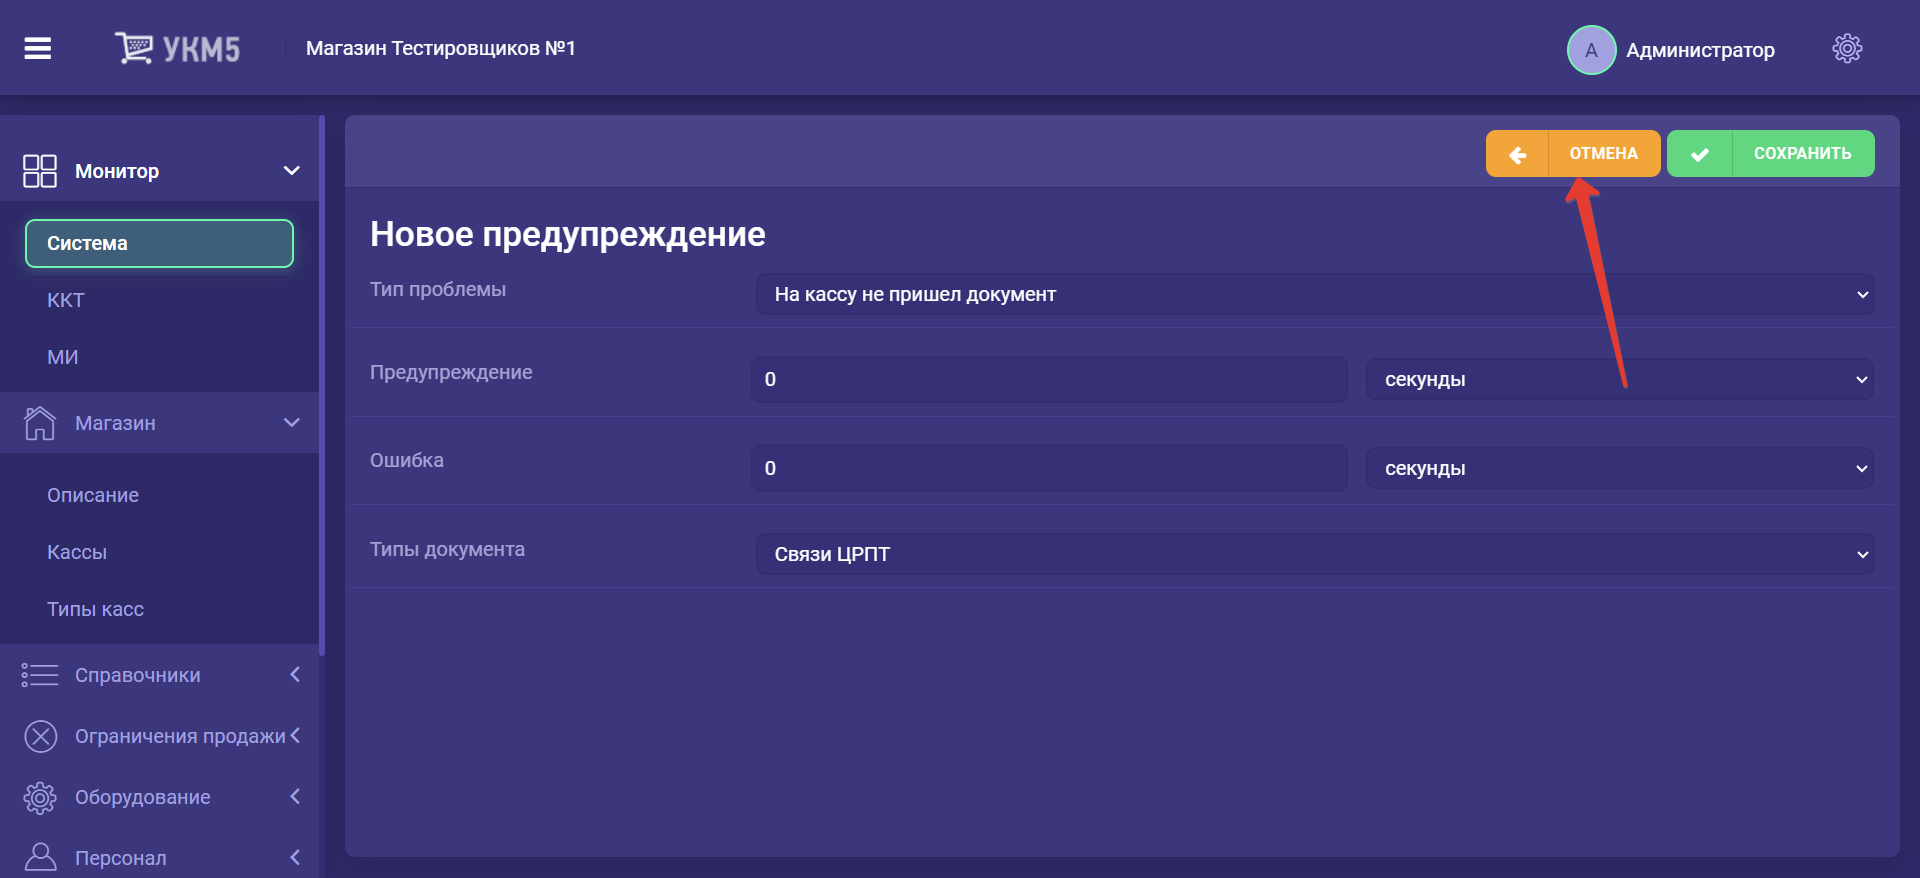Click the Администратор user name
Viewport: 1920px width, 878px height.
tap(1700, 50)
